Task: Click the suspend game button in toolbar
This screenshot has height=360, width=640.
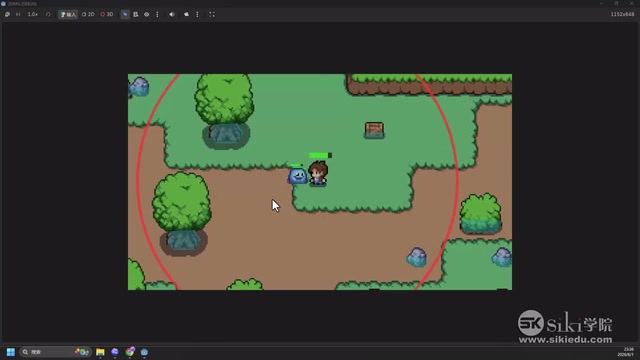Action: click(x=7, y=14)
